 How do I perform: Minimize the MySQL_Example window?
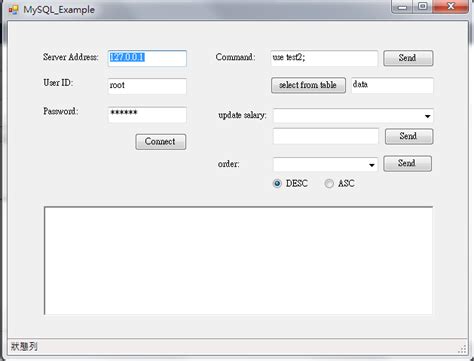coord(402,7)
